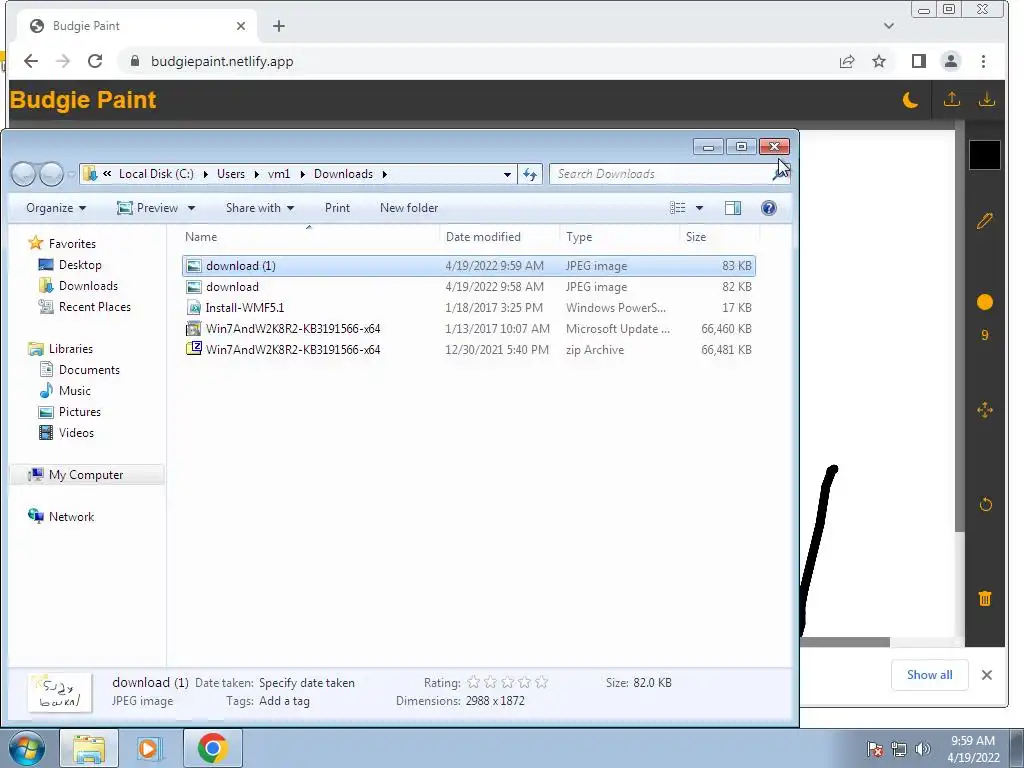Bookmark this page with the star icon
Viewport: 1024px width, 768px height.
click(879, 61)
